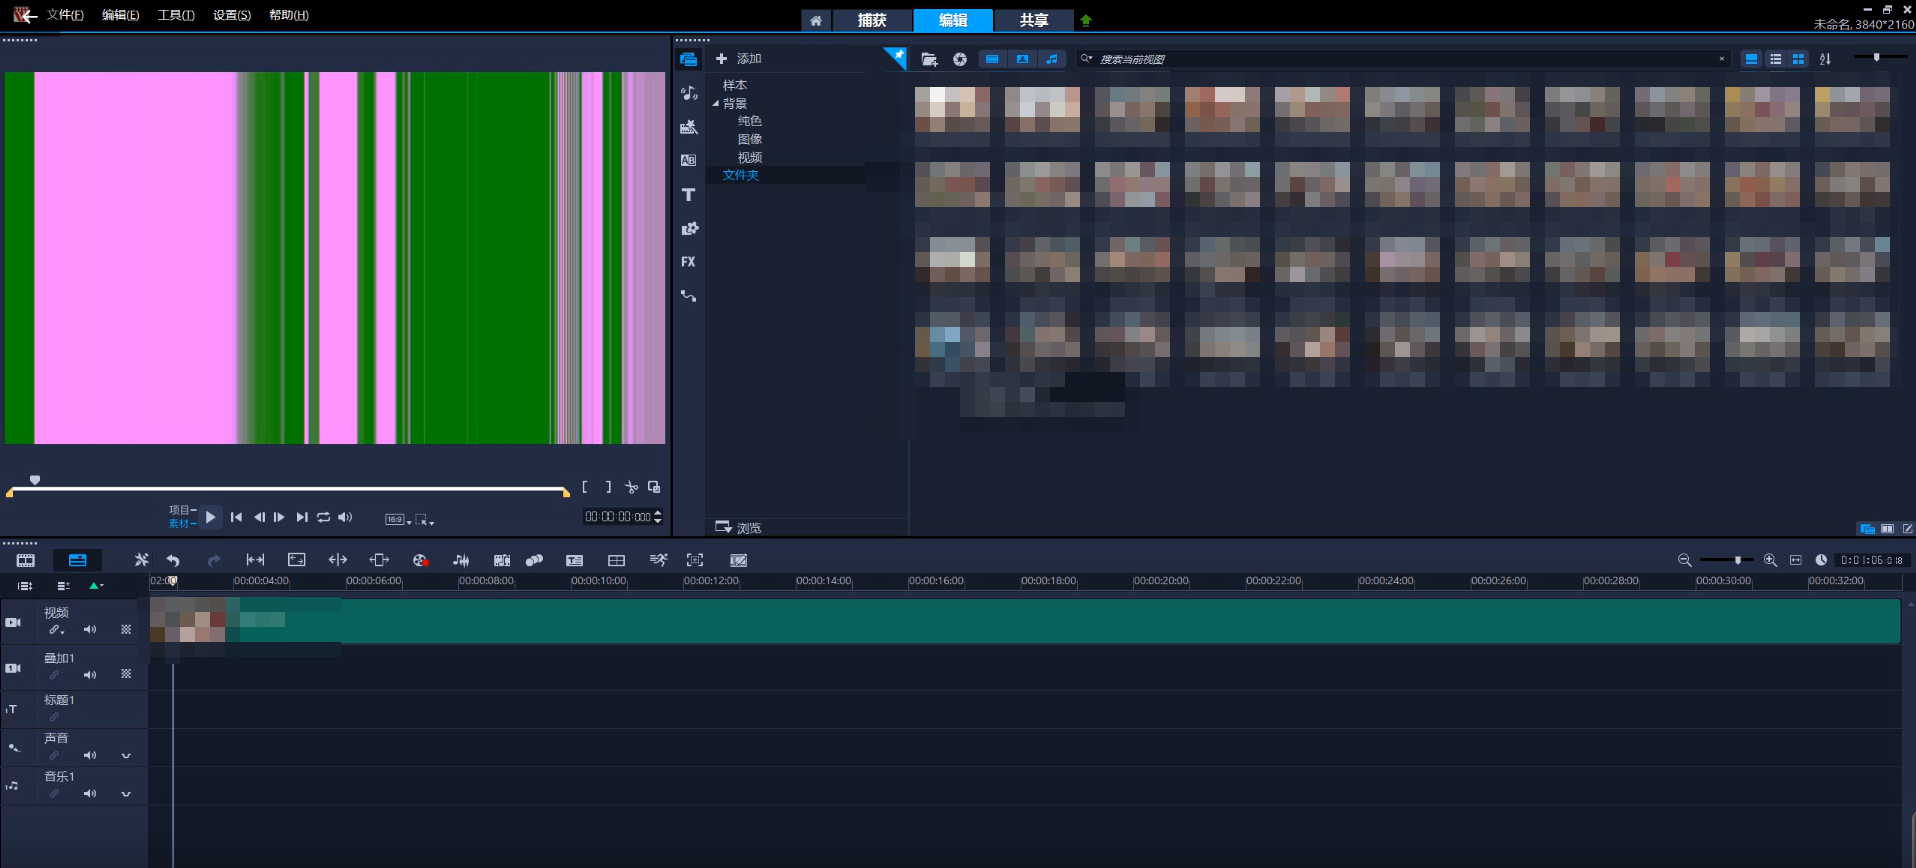
Task: Toggle show photos filter in library
Action: (1022, 59)
